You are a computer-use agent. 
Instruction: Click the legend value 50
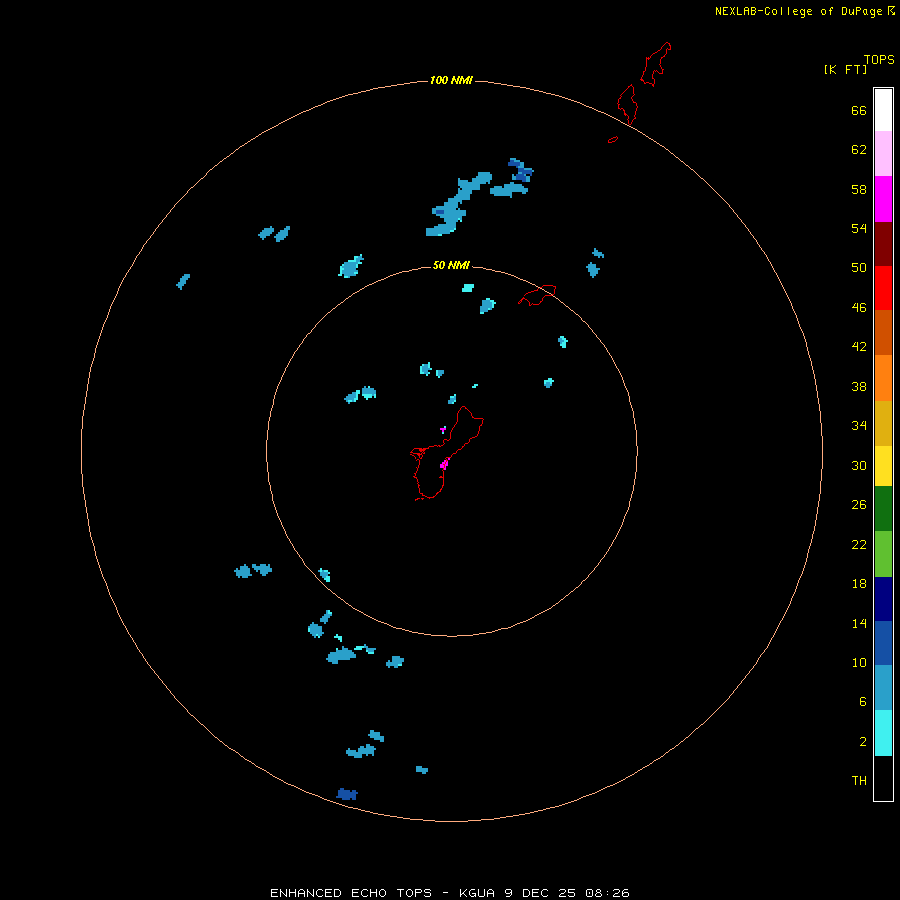coord(859,267)
